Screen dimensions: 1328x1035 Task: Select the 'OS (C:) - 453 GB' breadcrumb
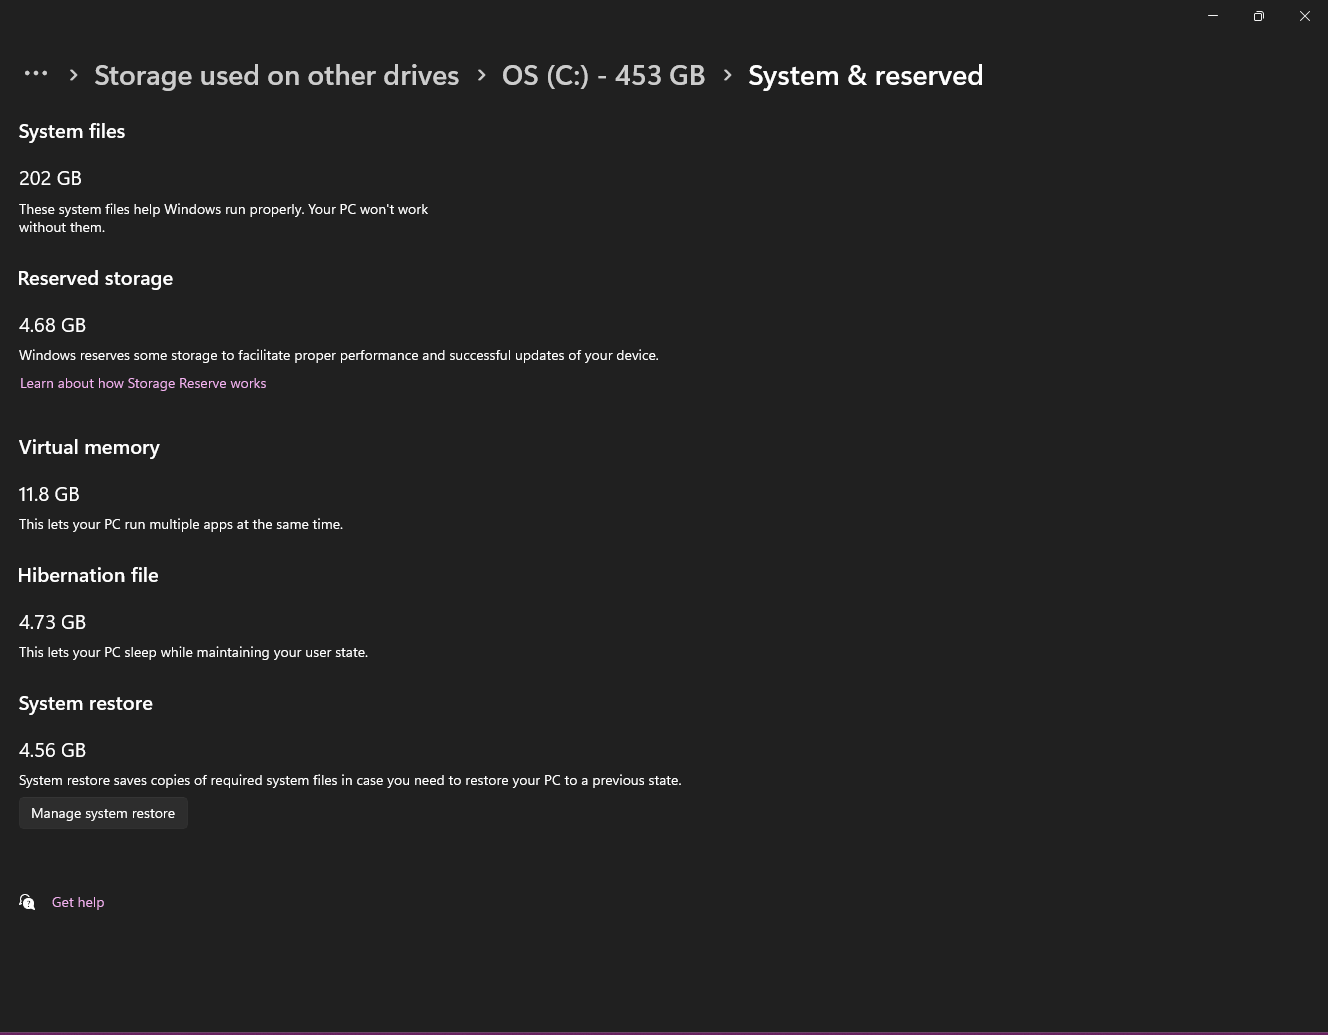(x=603, y=75)
